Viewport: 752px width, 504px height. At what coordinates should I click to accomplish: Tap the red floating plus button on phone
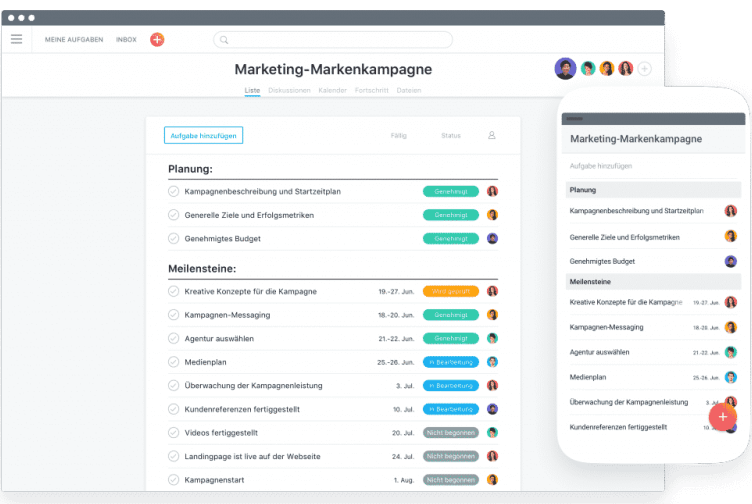(x=723, y=417)
